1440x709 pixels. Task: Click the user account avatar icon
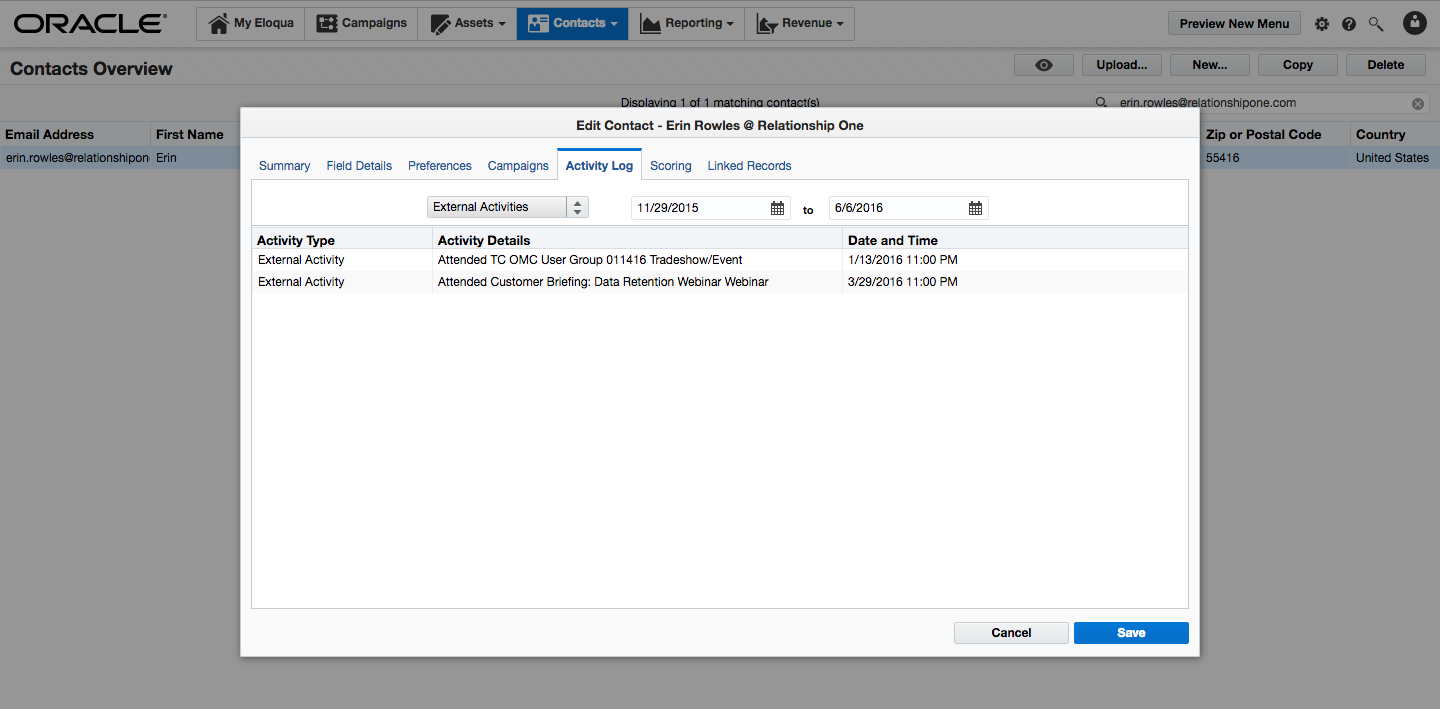click(x=1414, y=23)
